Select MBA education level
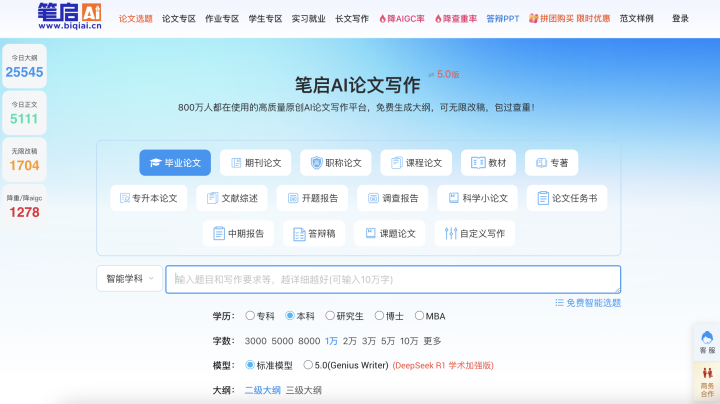The height and width of the screenshot is (404, 720). (430, 316)
